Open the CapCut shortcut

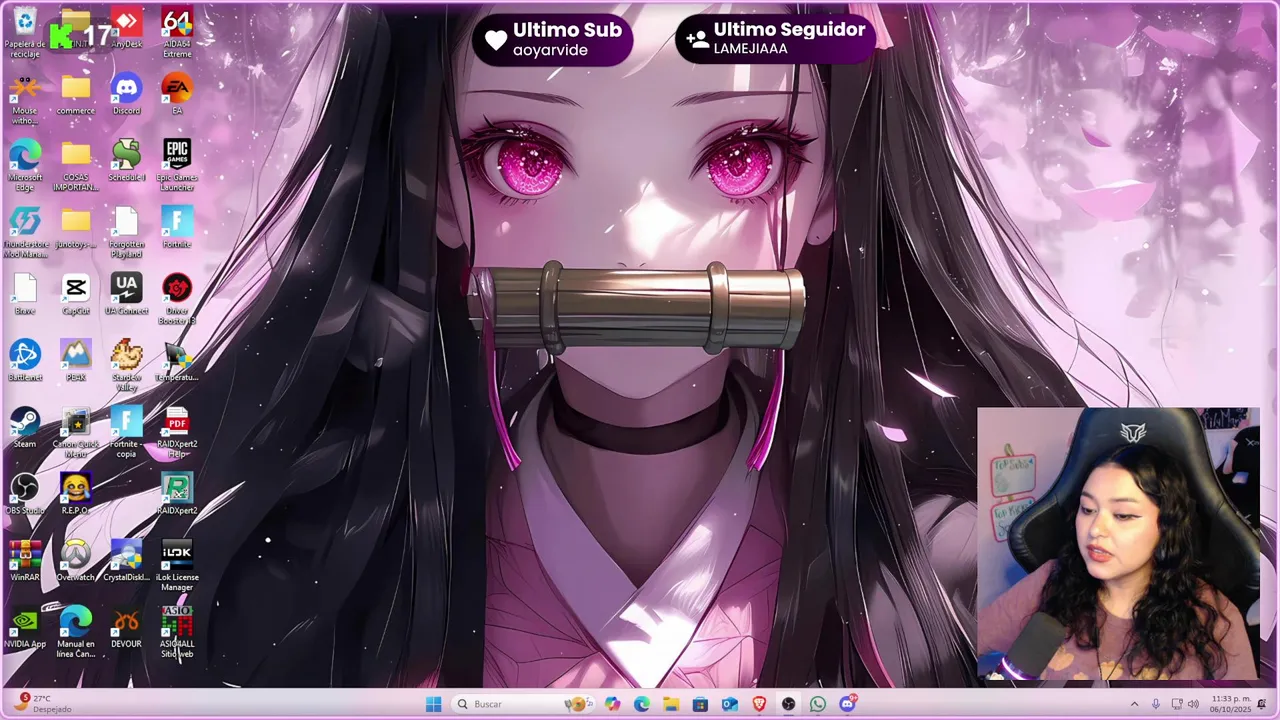[76, 295]
